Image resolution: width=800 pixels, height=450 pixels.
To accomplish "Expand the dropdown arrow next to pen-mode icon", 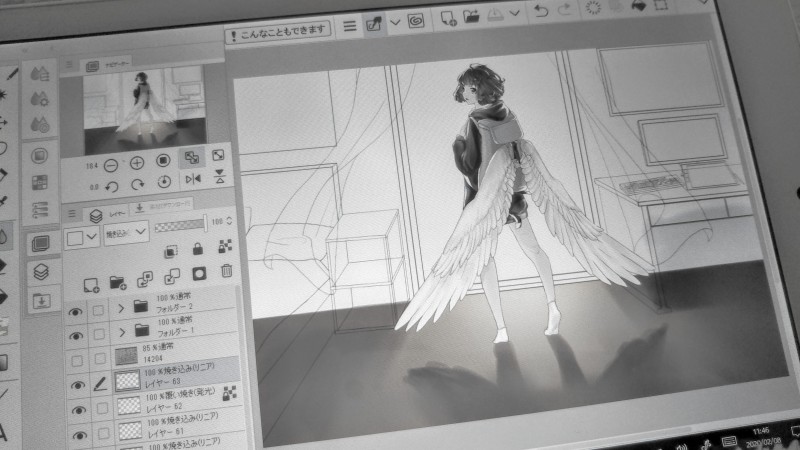I will click(395, 23).
